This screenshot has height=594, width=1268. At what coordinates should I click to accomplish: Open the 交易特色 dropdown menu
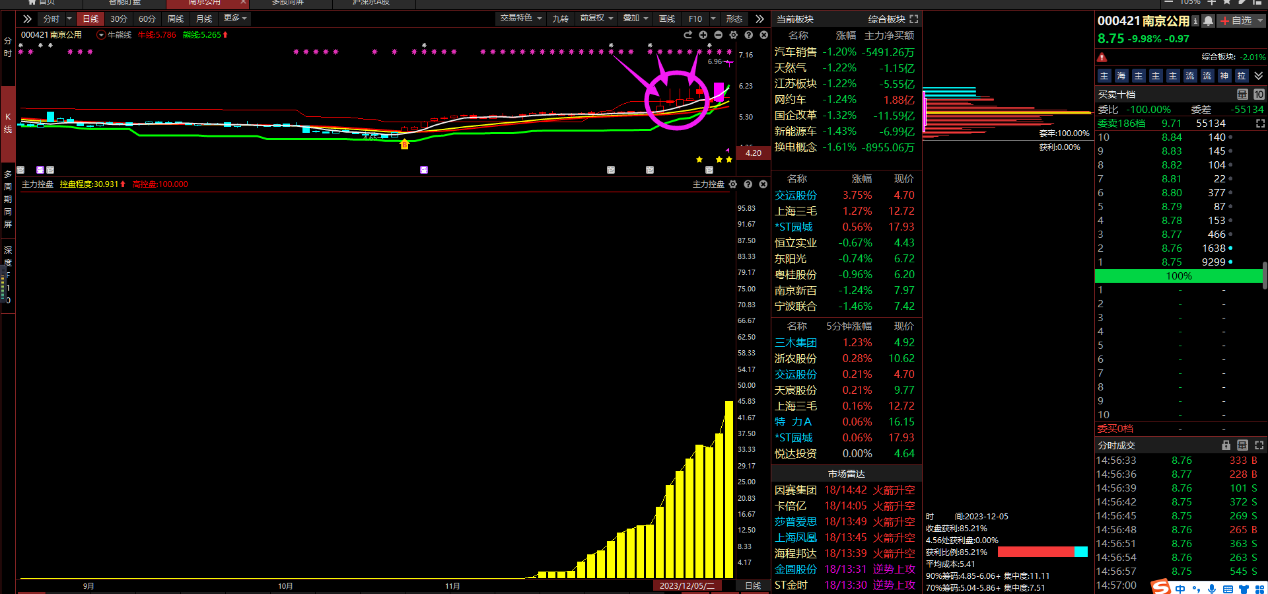click(520, 19)
